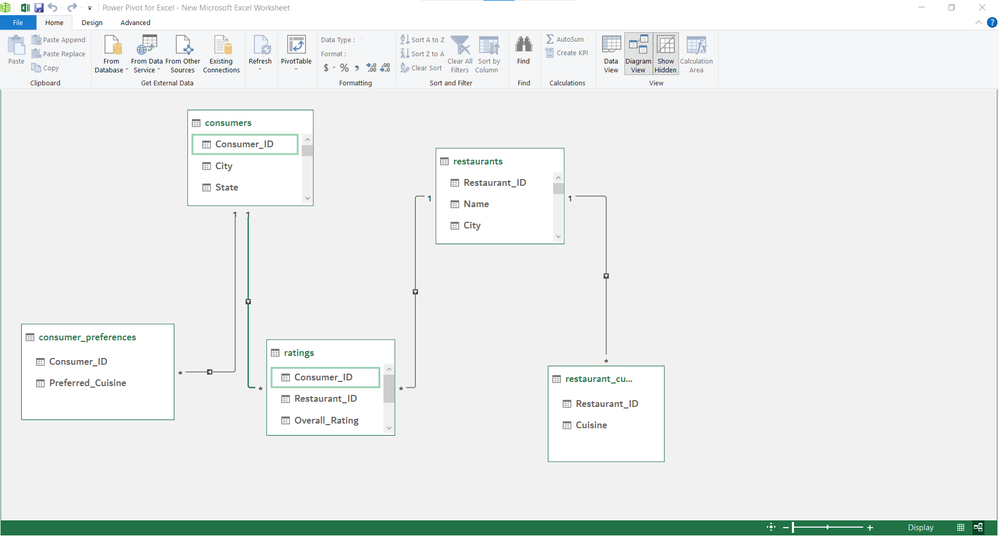Click scroll down arrow in consumers table
The width and height of the screenshot is (999, 536).
307,198
